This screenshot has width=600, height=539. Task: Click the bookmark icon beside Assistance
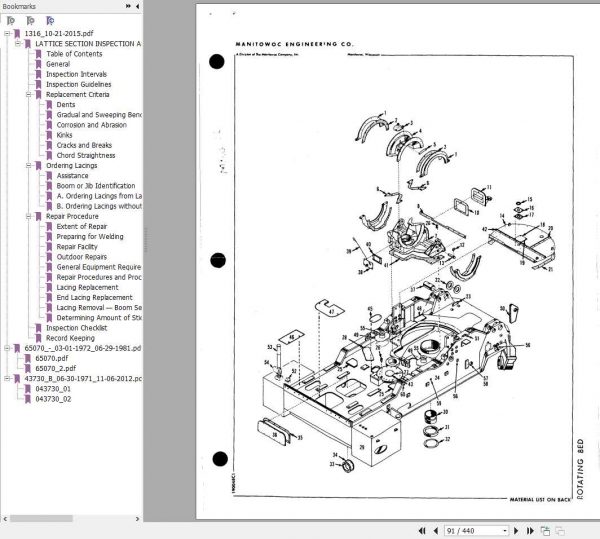click(x=49, y=176)
